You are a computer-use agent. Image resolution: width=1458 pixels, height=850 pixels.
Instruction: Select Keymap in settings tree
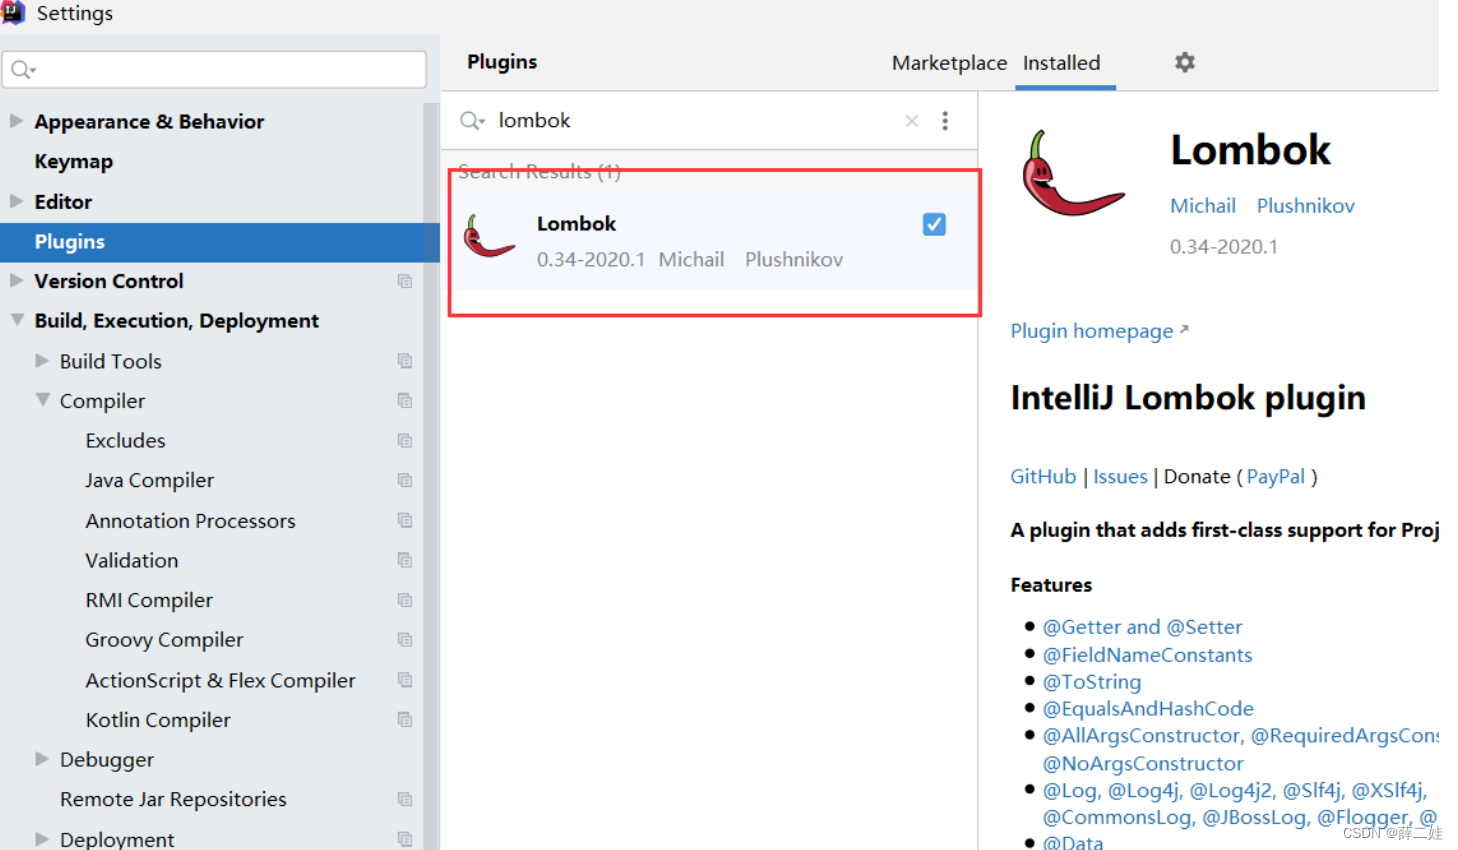pos(74,161)
